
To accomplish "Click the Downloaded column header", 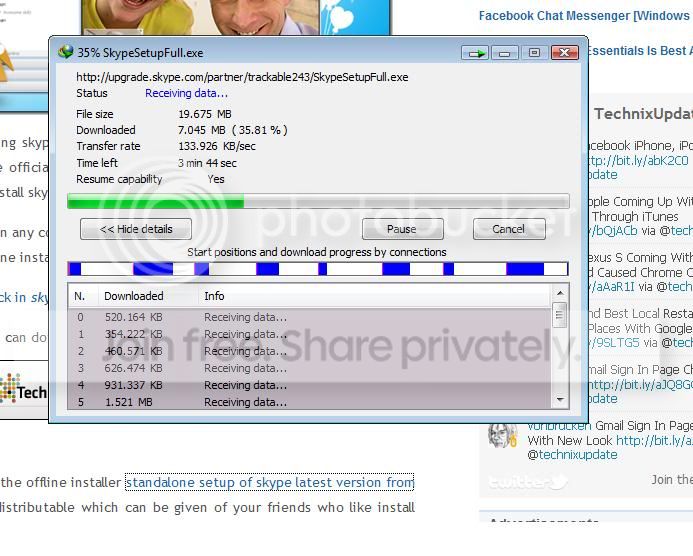I will 148,296.
